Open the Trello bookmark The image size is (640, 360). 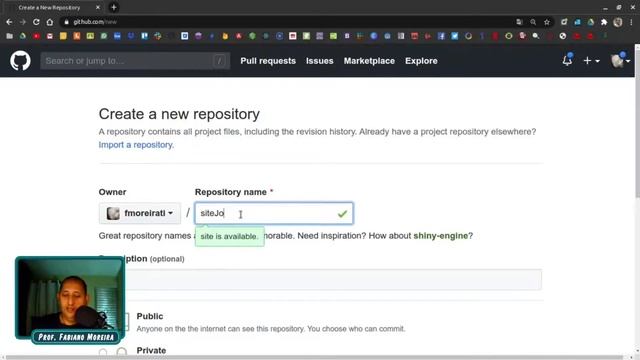(144, 36)
